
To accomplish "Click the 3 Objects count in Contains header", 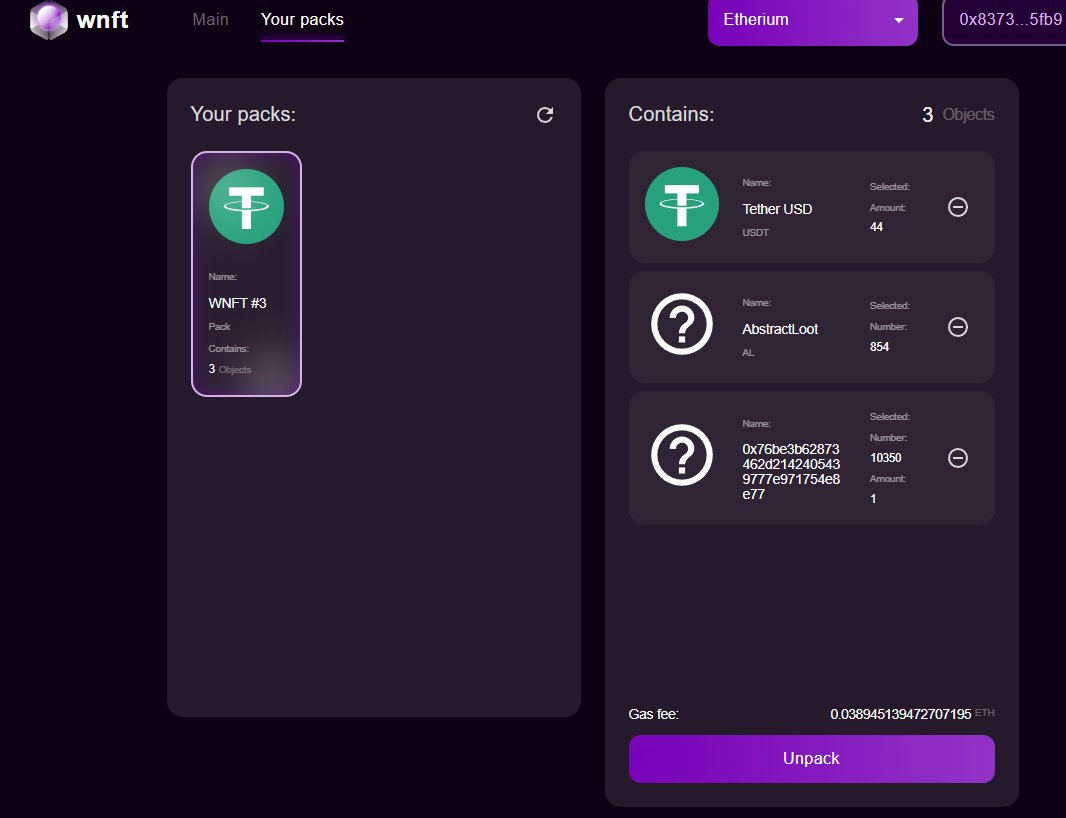I will click(958, 114).
